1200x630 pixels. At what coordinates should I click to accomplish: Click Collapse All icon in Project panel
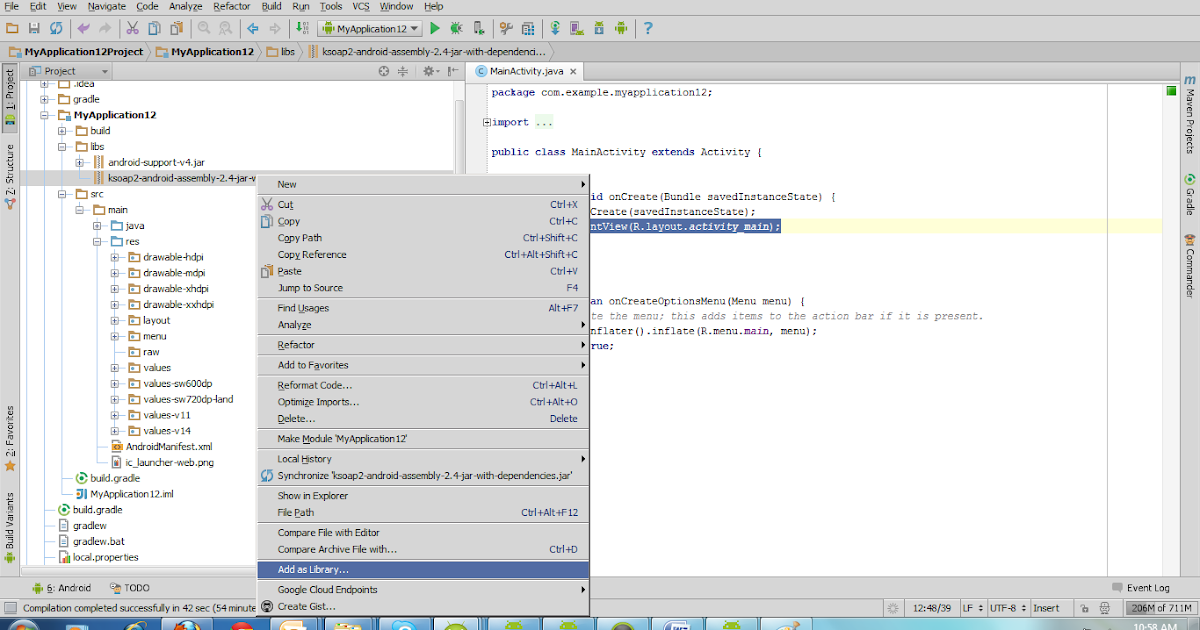coord(404,71)
